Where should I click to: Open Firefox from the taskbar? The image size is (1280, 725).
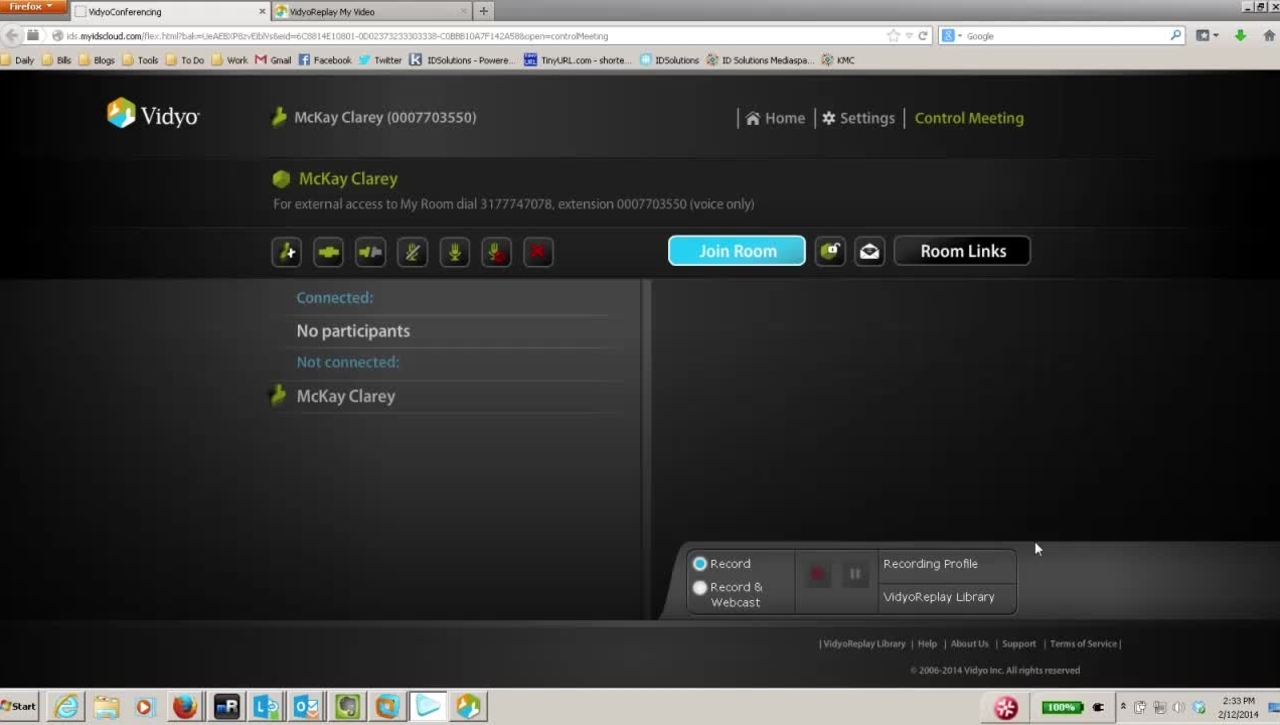click(185, 707)
